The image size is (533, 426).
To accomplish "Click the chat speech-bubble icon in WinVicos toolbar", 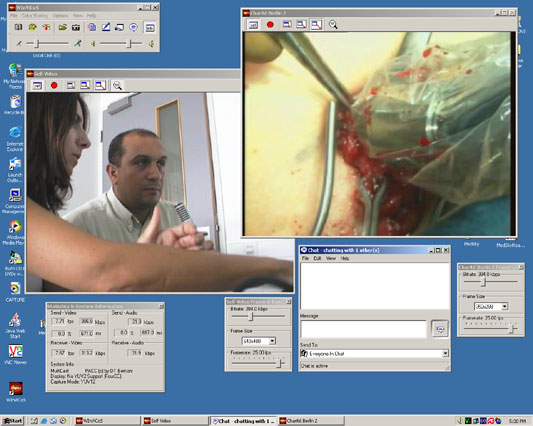I will (x=134, y=27).
